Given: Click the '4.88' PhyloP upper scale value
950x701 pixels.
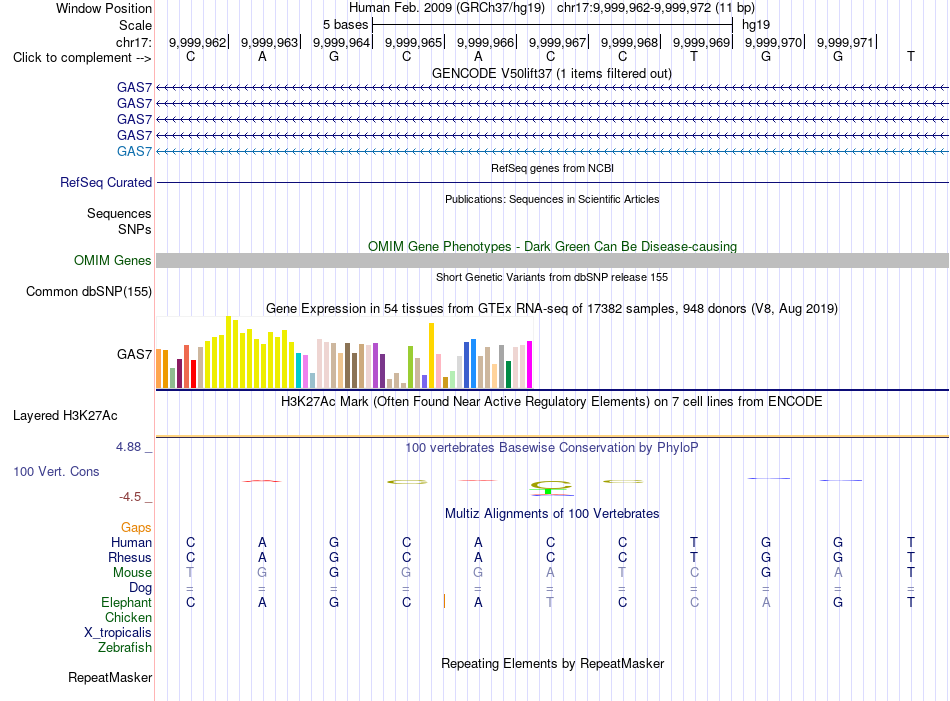Looking at the screenshot, I should coord(128,447).
